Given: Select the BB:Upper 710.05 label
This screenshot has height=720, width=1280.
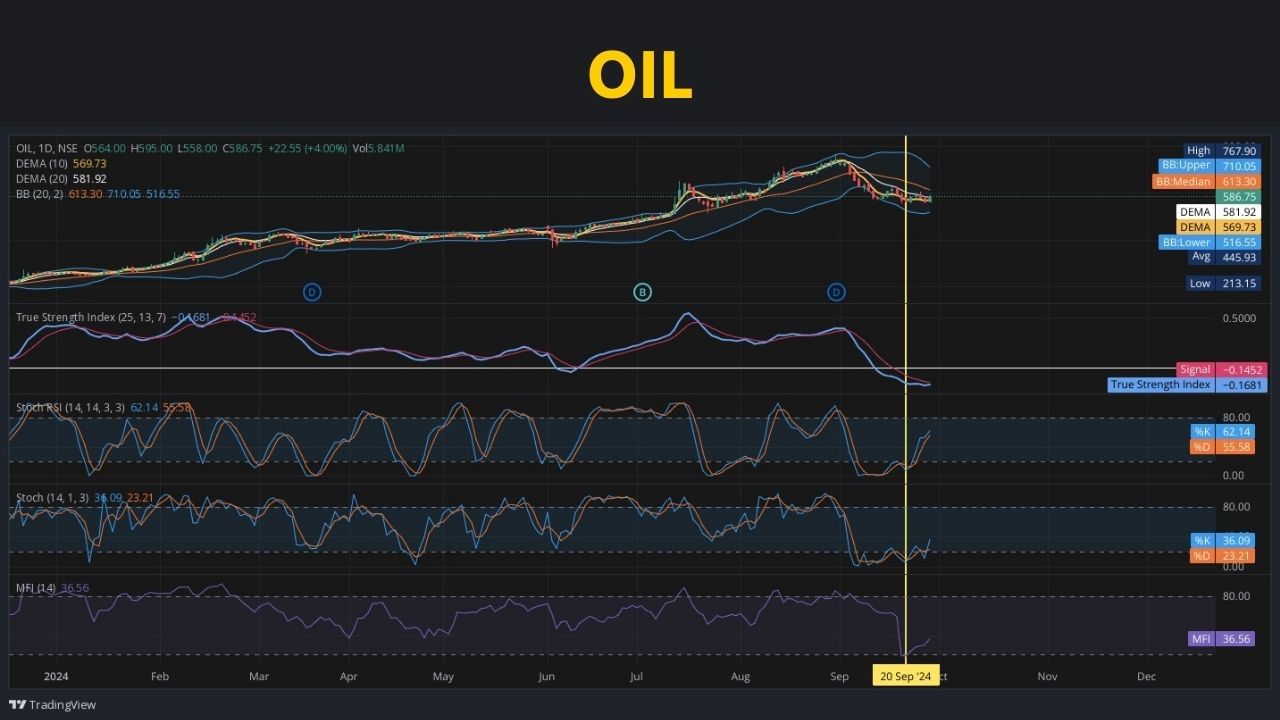Looking at the screenshot, I should click(x=1208, y=165).
